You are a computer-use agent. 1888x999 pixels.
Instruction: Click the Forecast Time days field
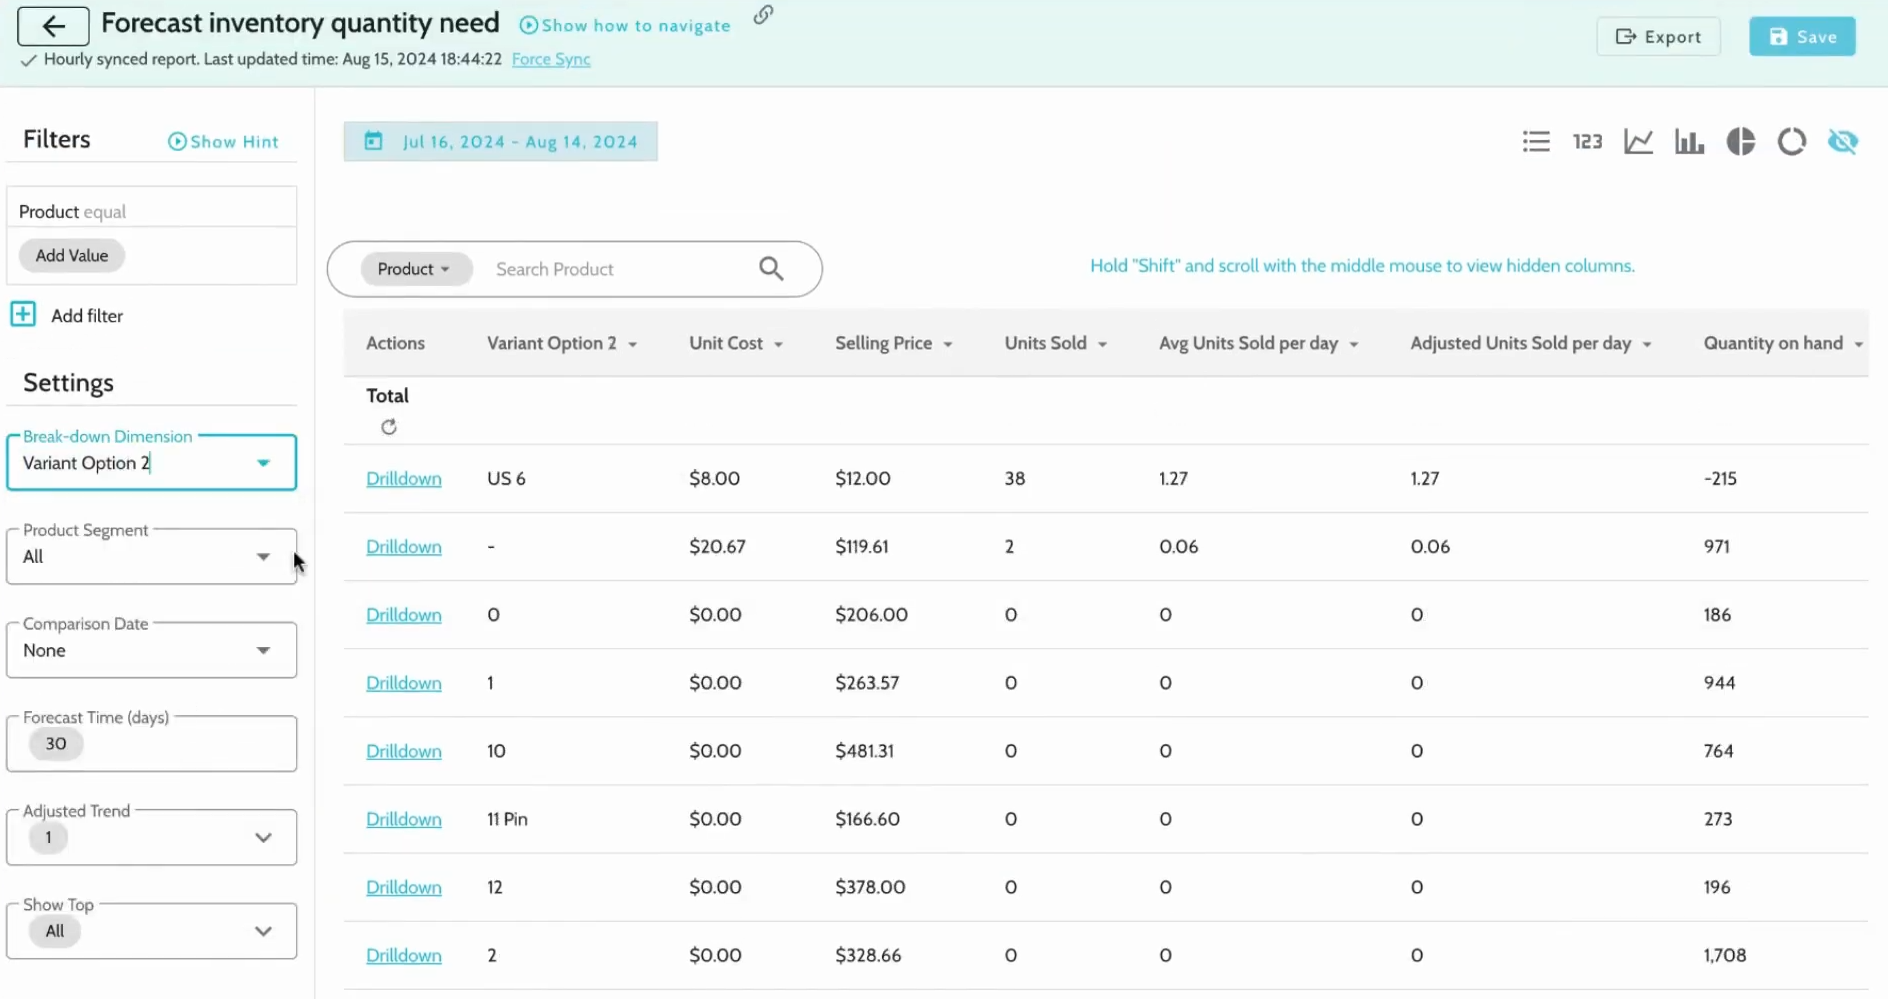(x=152, y=743)
